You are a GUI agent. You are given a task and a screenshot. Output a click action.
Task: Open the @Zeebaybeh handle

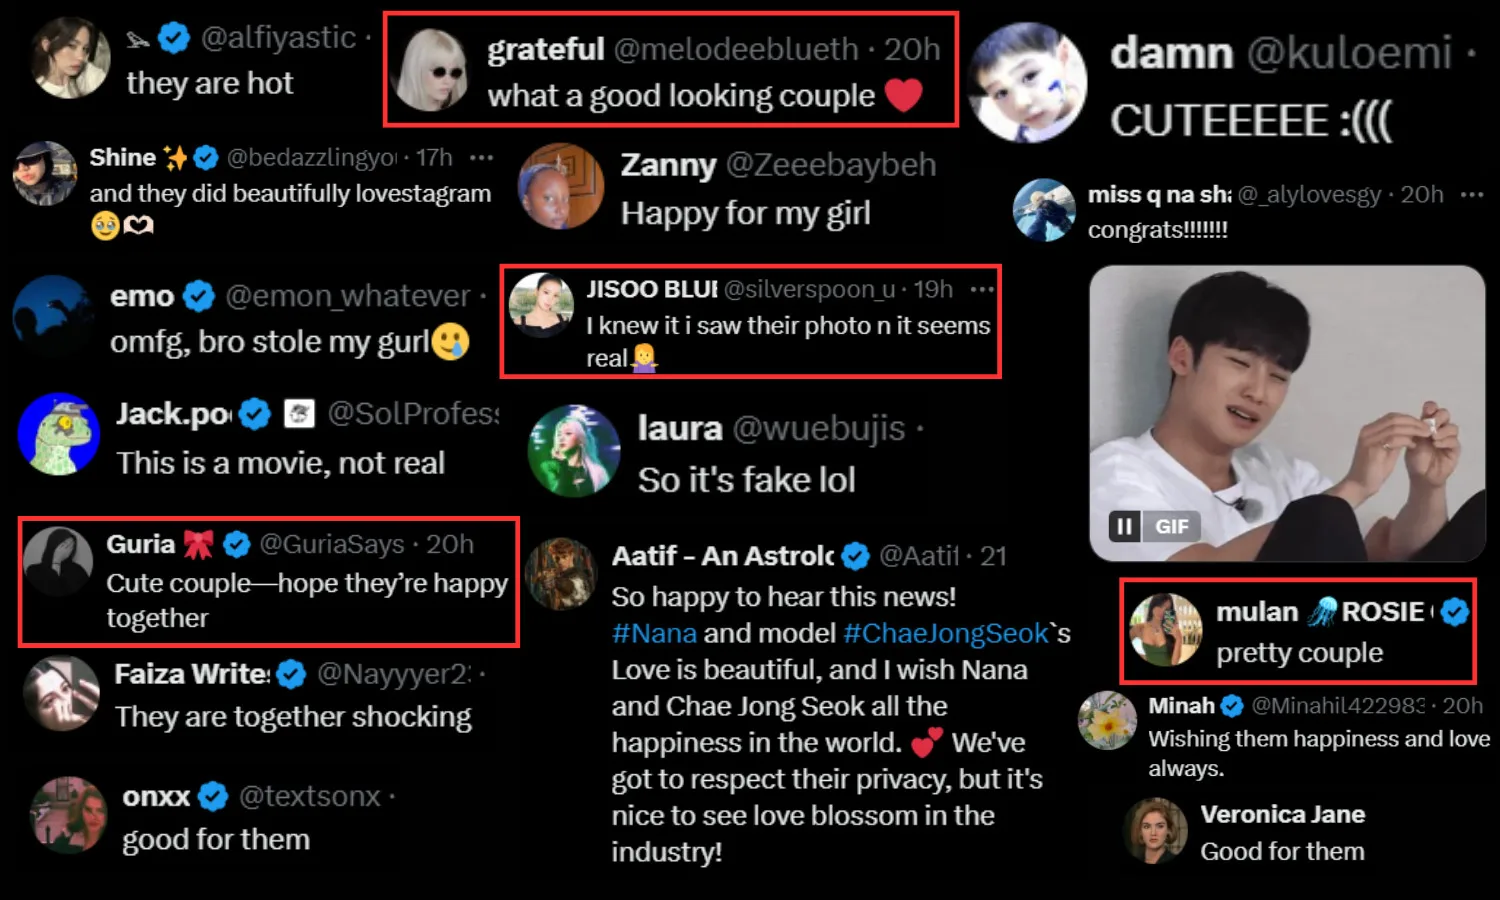point(830,164)
